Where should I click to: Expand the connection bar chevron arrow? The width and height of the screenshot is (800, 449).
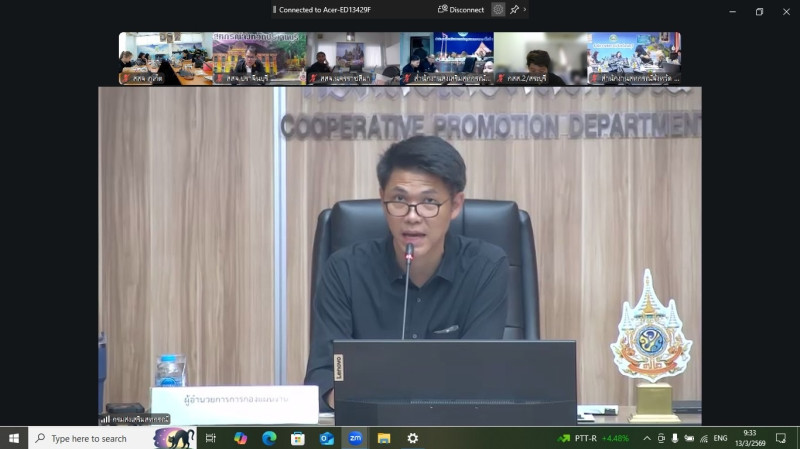(525, 10)
